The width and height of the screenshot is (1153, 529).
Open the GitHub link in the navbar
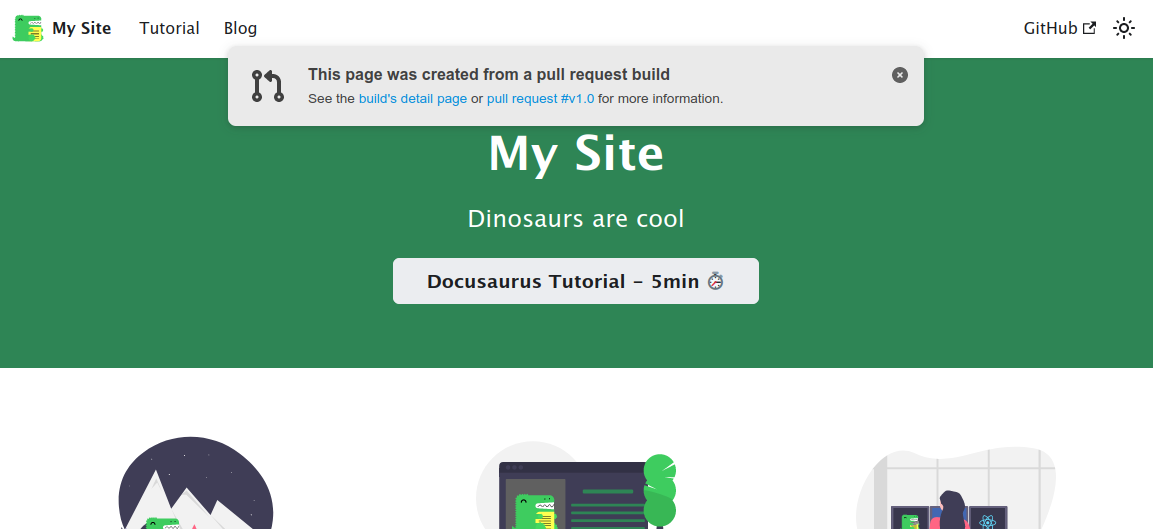click(x=1060, y=28)
